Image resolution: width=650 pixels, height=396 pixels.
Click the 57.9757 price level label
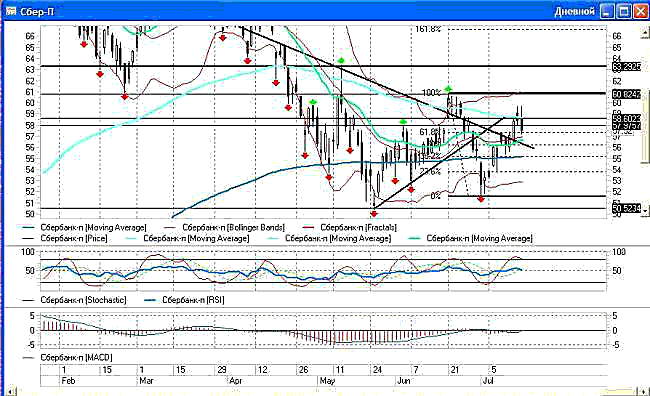[x=626, y=126]
